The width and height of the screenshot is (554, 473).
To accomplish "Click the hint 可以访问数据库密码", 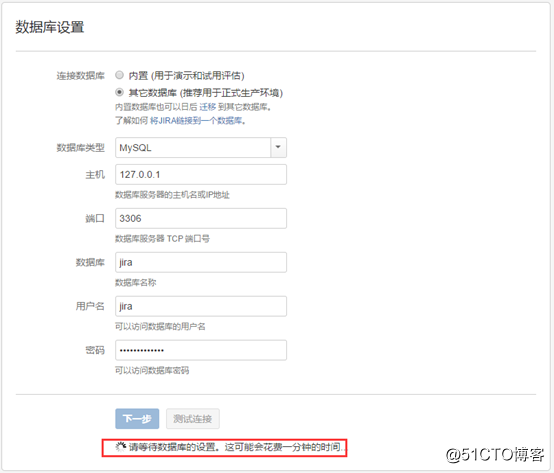I will [152, 370].
